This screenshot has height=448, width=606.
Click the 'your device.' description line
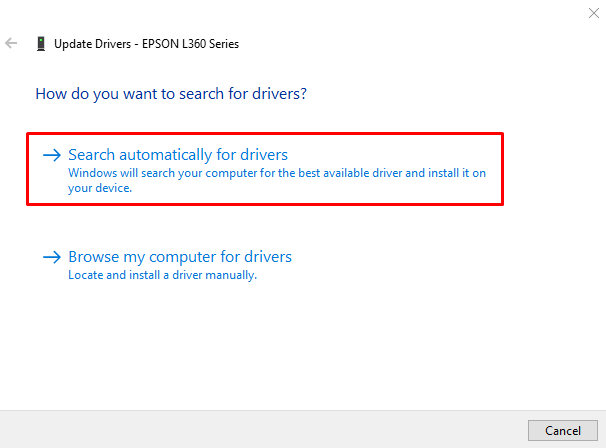point(100,188)
